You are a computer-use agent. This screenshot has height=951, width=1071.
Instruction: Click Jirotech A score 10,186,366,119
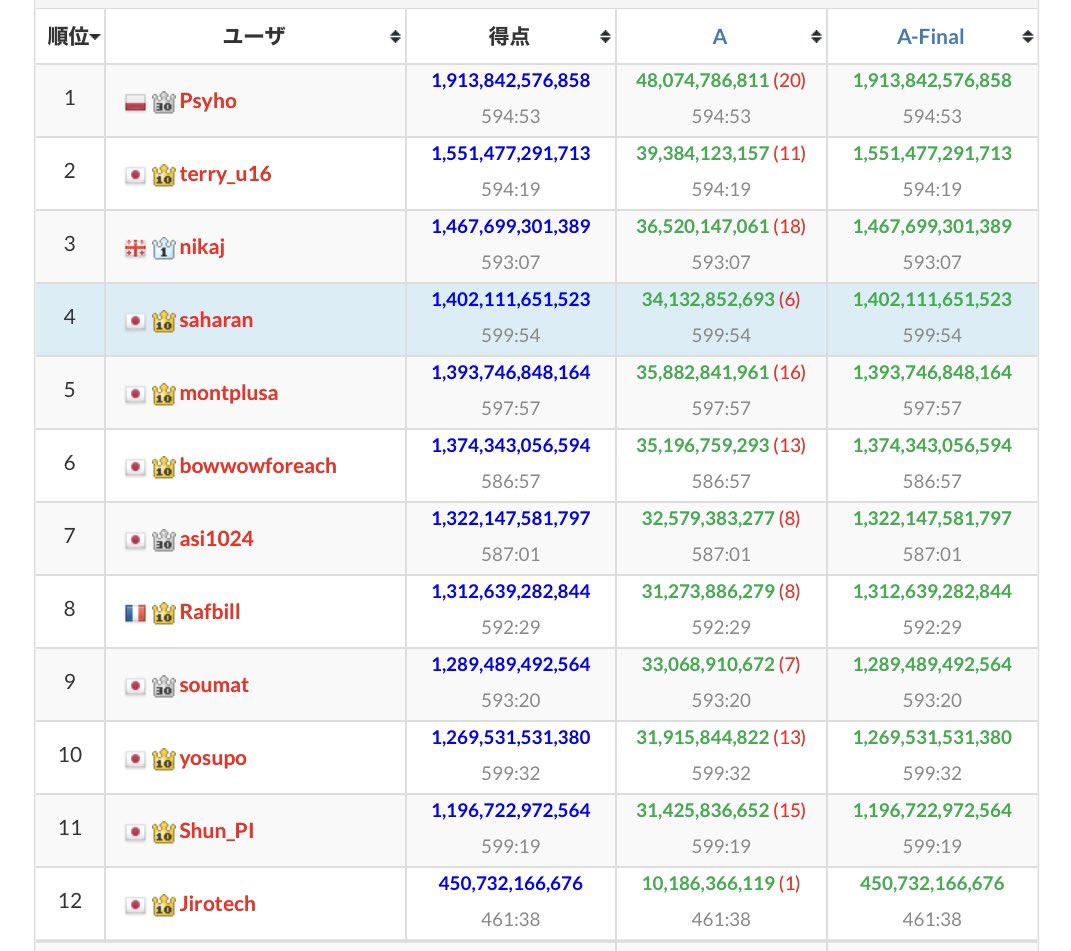(x=708, y=884)
